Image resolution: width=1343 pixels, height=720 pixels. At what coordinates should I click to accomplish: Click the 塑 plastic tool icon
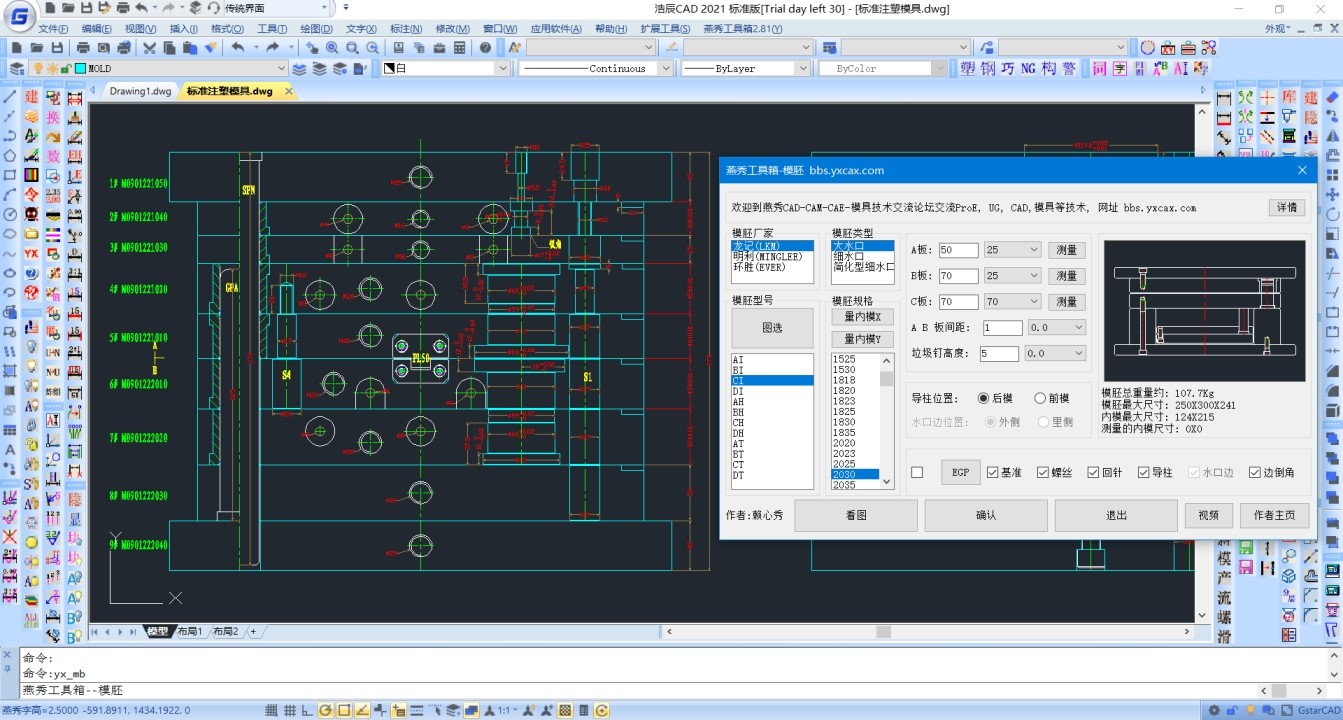tap(967, 69)
